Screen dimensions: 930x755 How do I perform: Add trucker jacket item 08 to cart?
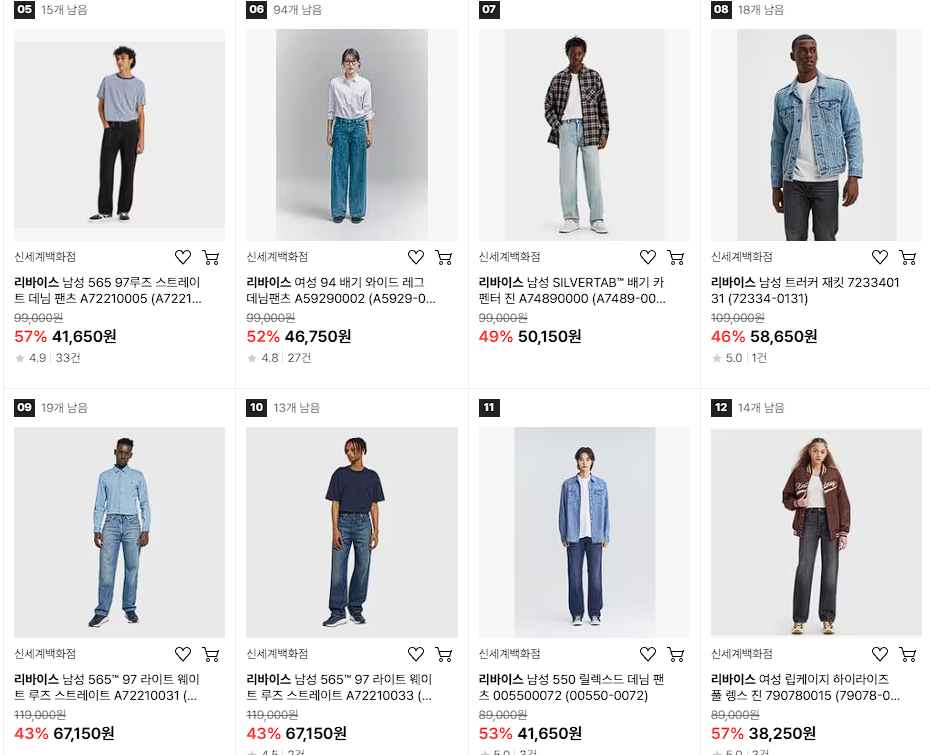pos(907,257)
